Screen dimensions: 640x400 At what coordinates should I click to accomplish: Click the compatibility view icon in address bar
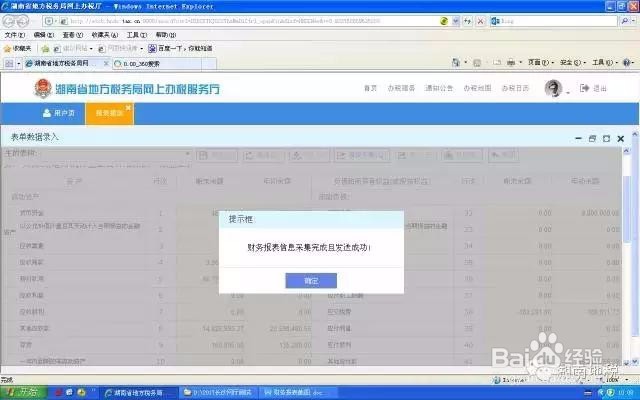coord(444,21)
